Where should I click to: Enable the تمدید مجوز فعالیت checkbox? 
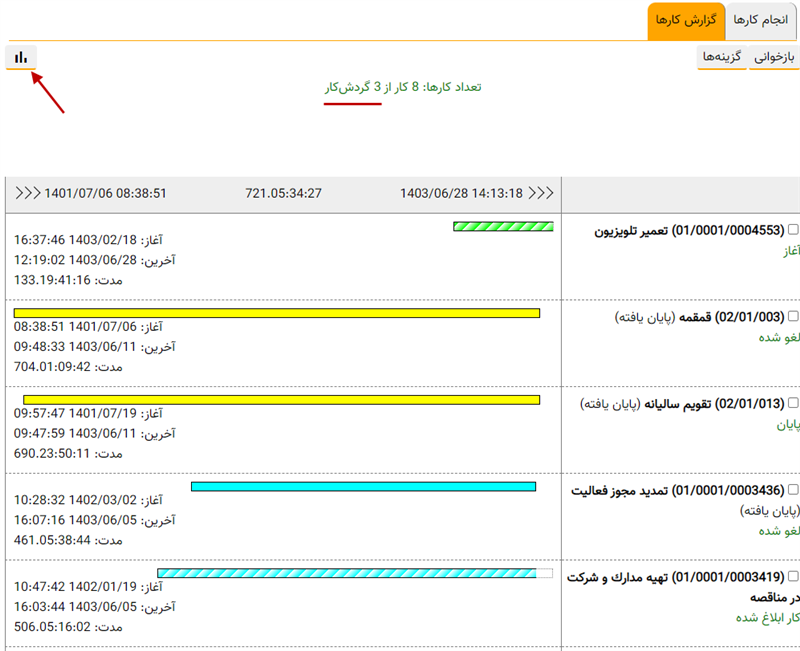[x=794, y=491]
